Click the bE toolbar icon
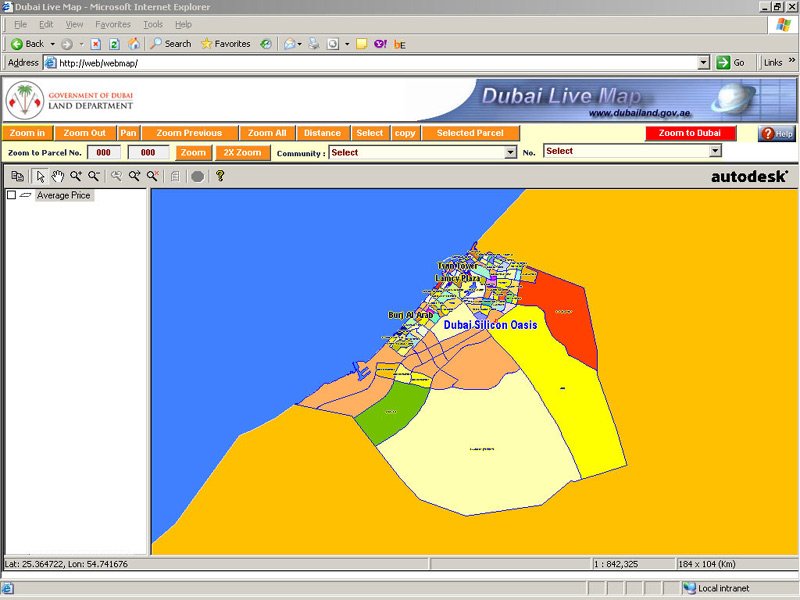Image resolution: width=800 pixels, height=600 pixels. (399, 44)
